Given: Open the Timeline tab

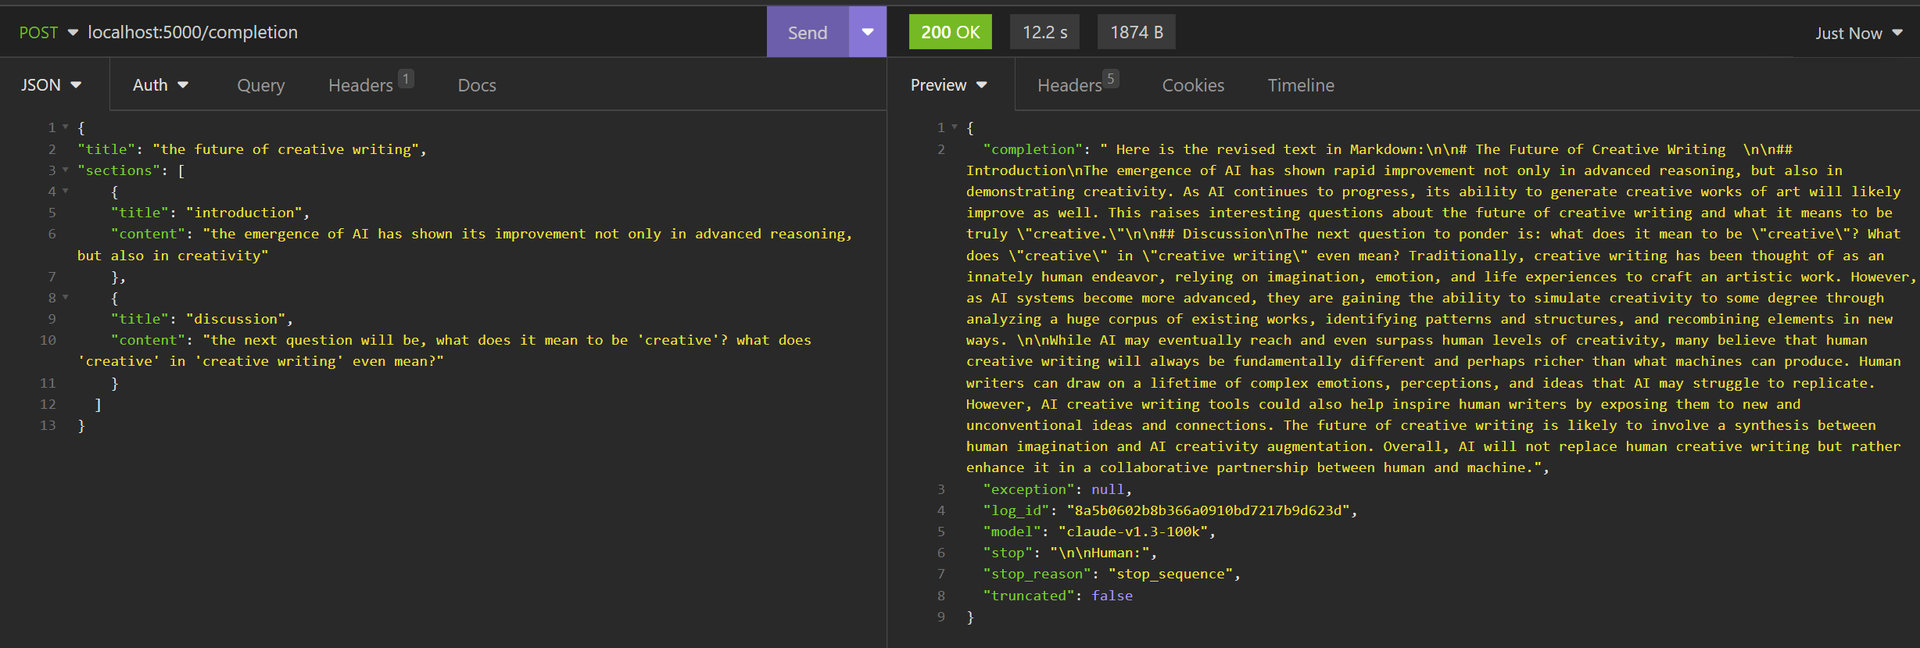Looking at the screenshot, I should coord(1300,85).
